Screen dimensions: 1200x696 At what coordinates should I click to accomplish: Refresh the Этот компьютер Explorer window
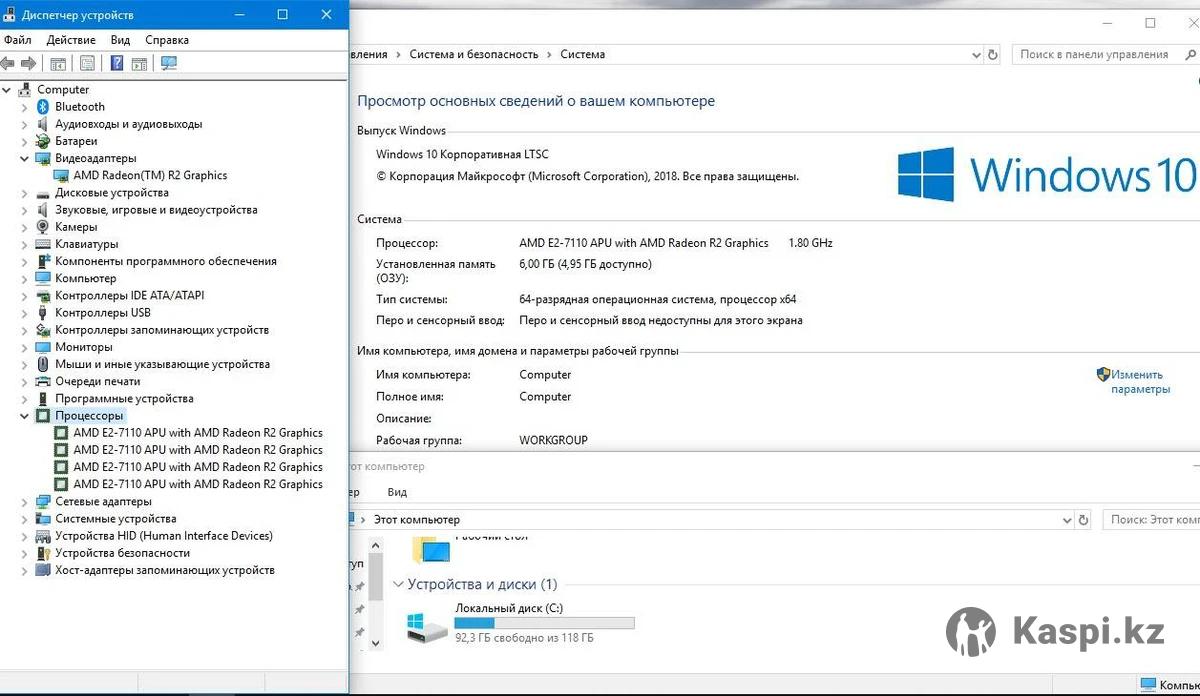pos(1084,520)
